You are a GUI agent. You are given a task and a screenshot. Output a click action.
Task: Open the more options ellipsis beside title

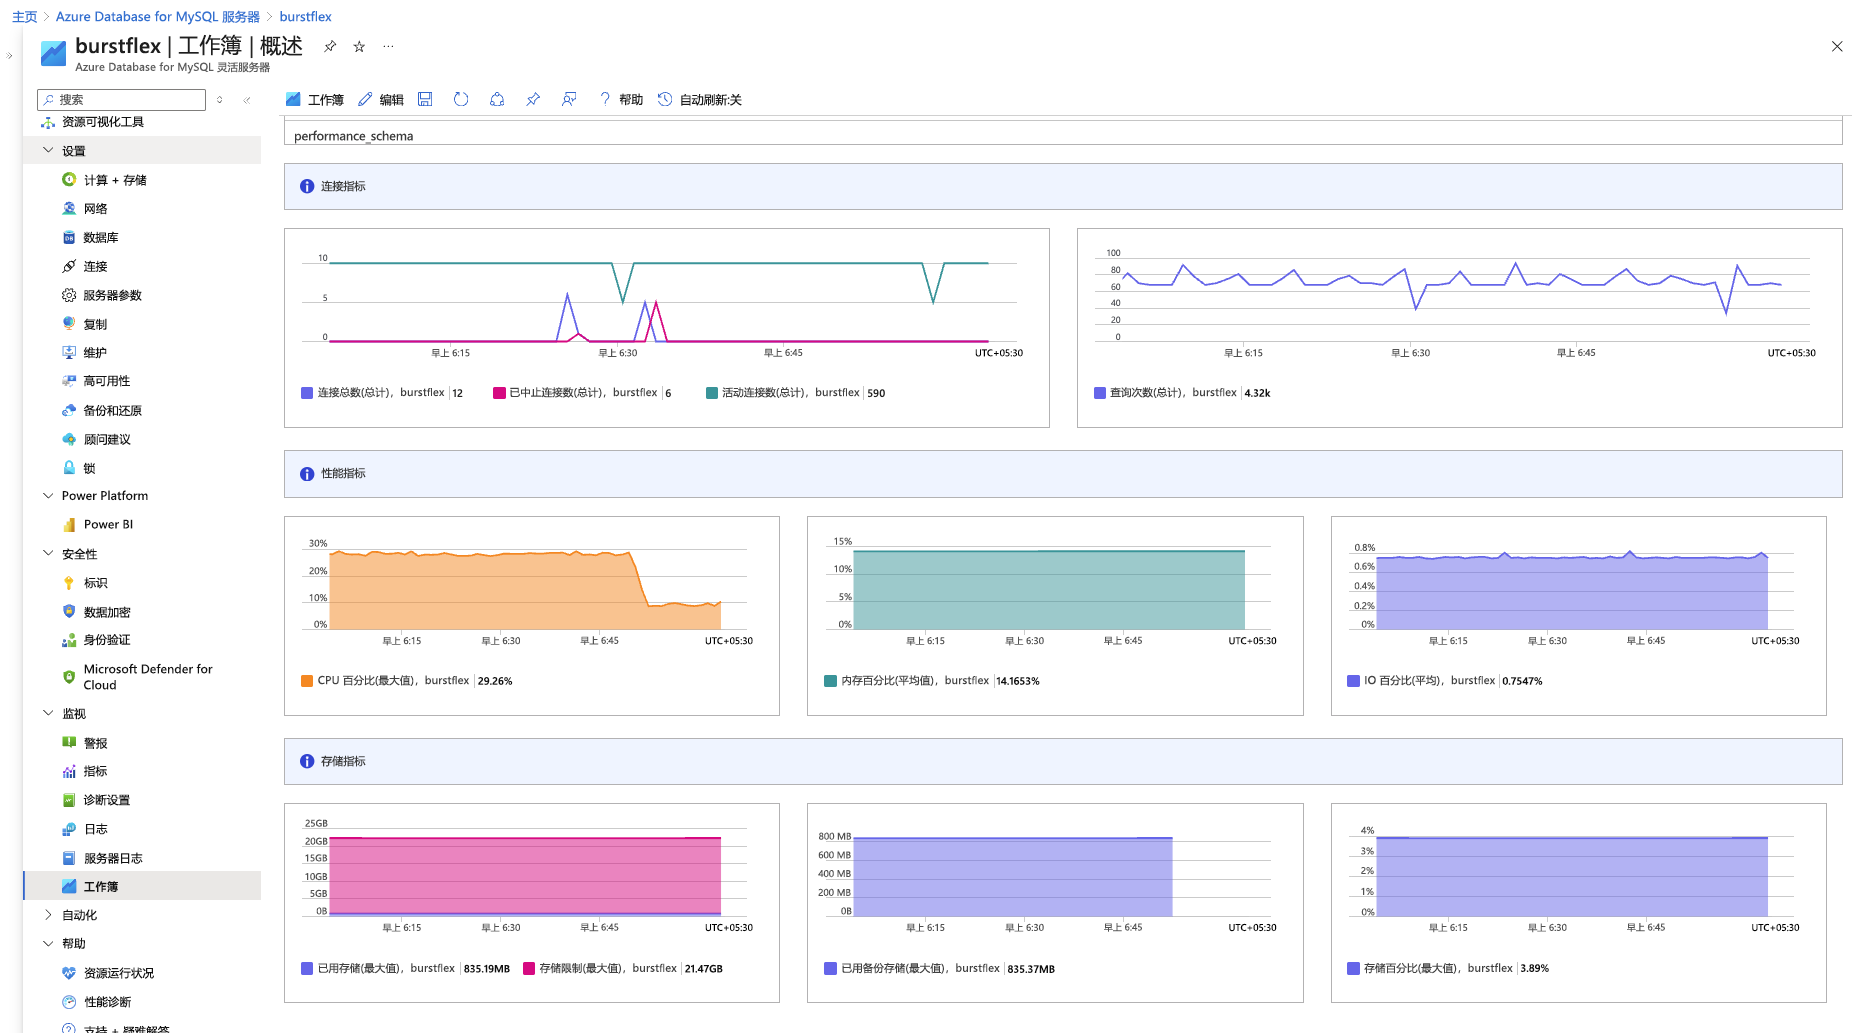click(388, 46)
